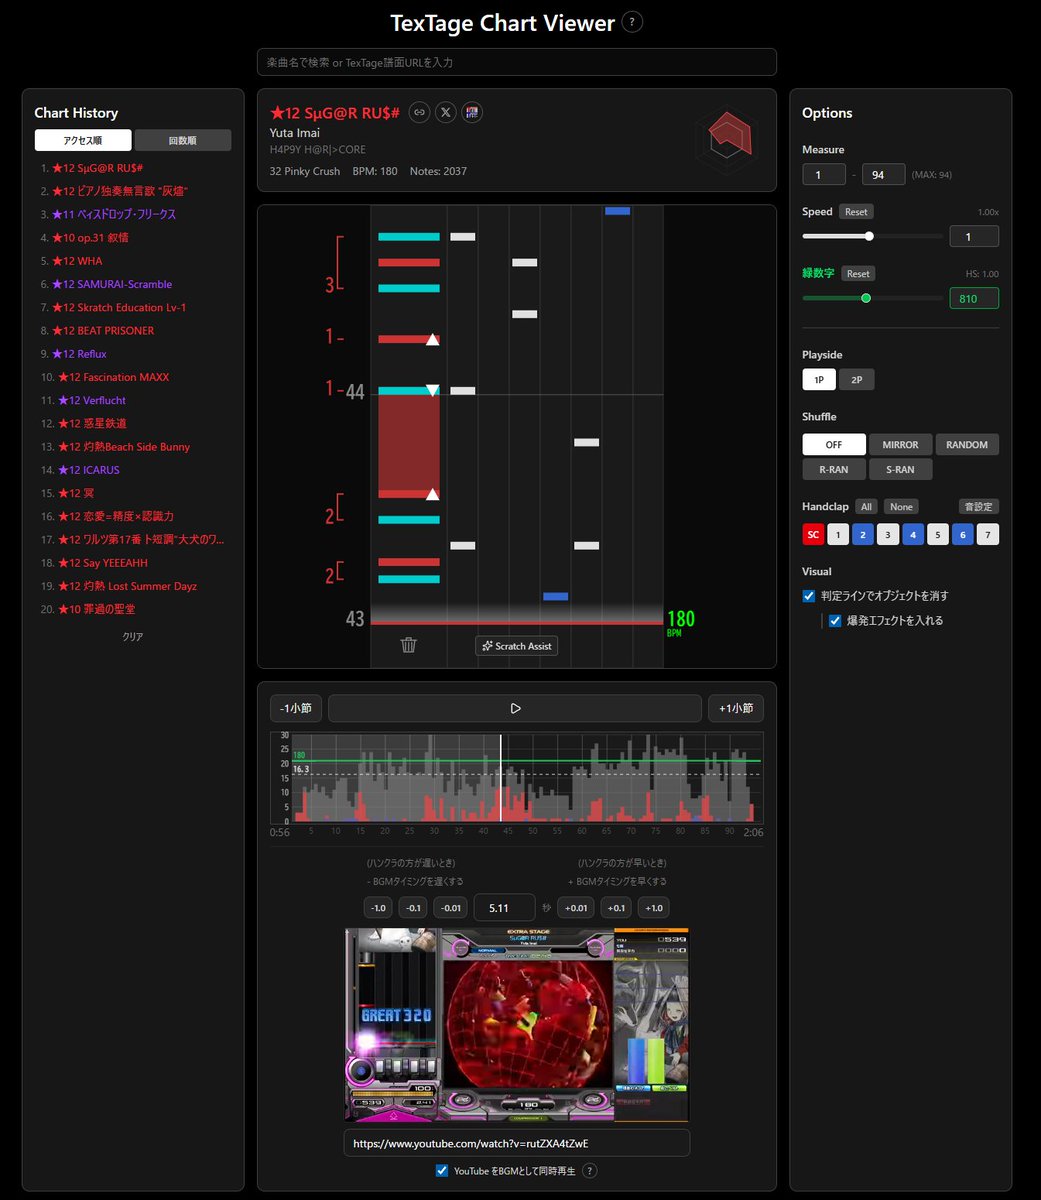The height and width of the screenshot is (1200, 1041).
Task: Open the help question mark beside the title
Action: (x=632, y=22)
